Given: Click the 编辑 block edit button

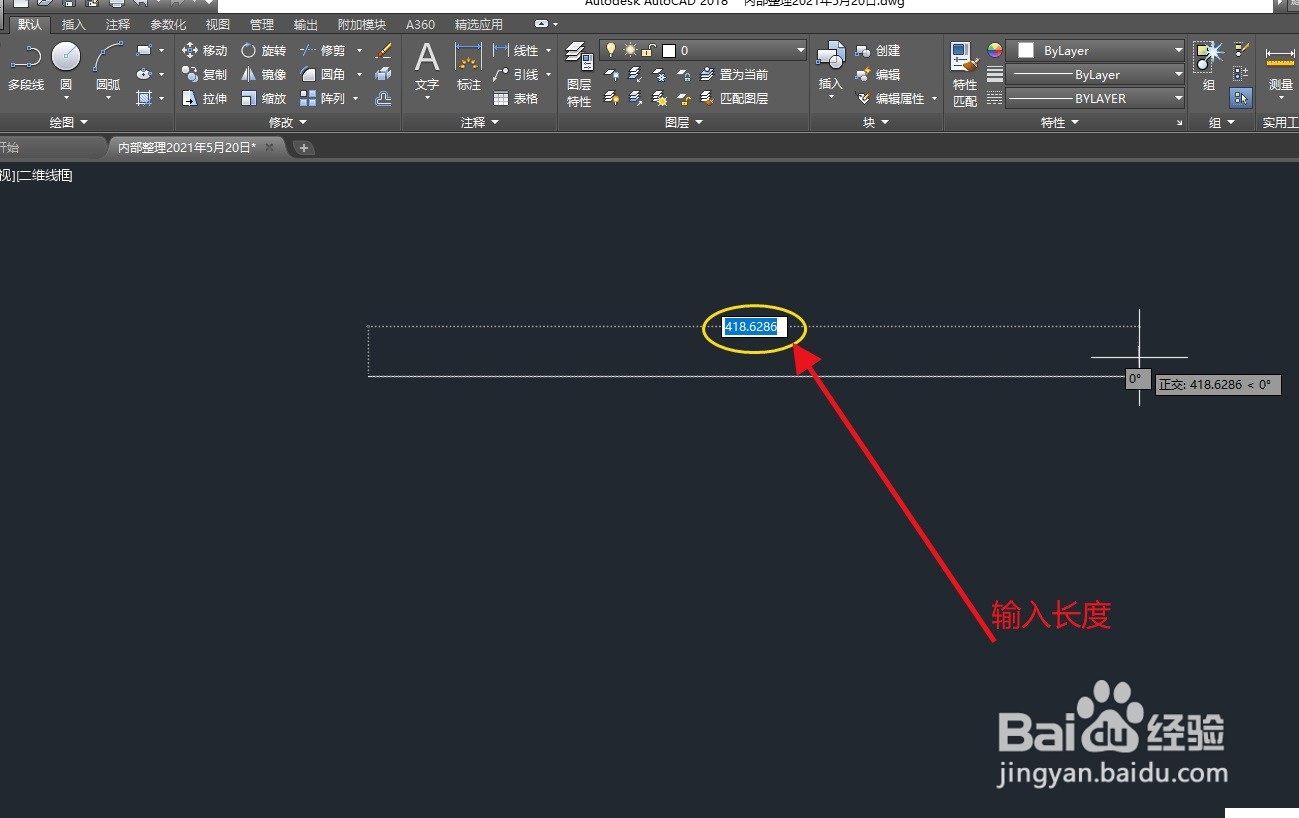Looking at the screenshot, I should [x=878, y=74].
